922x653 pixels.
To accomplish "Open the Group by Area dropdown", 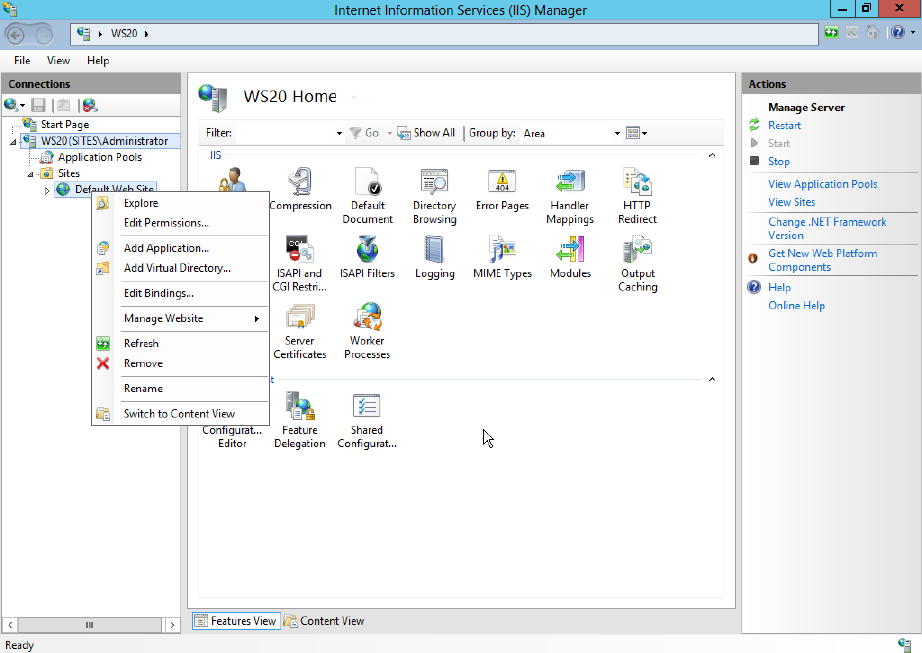I will [x=571, y=133].
